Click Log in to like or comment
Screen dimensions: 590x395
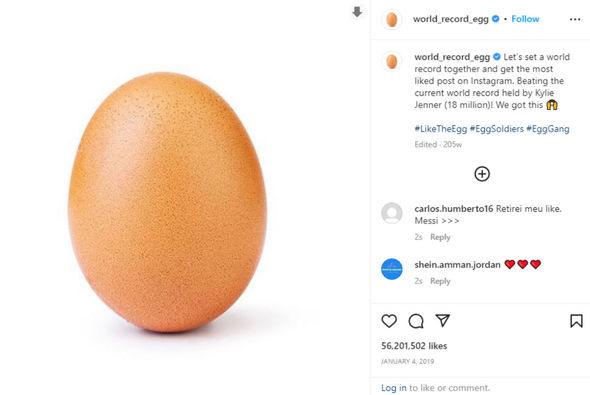pyautogui.click(x=394, y=387)
